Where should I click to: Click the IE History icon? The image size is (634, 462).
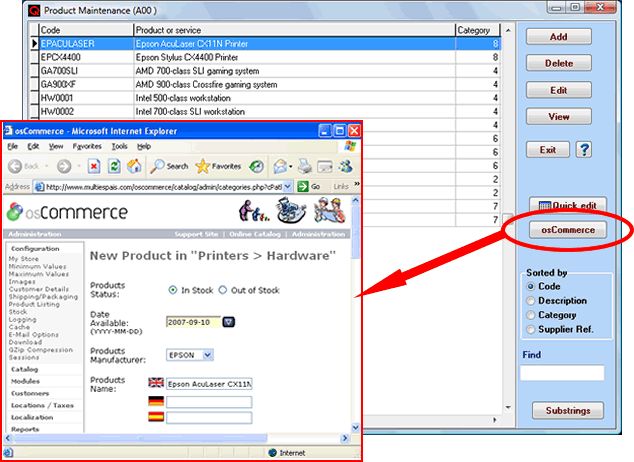(x=256, y=166)
